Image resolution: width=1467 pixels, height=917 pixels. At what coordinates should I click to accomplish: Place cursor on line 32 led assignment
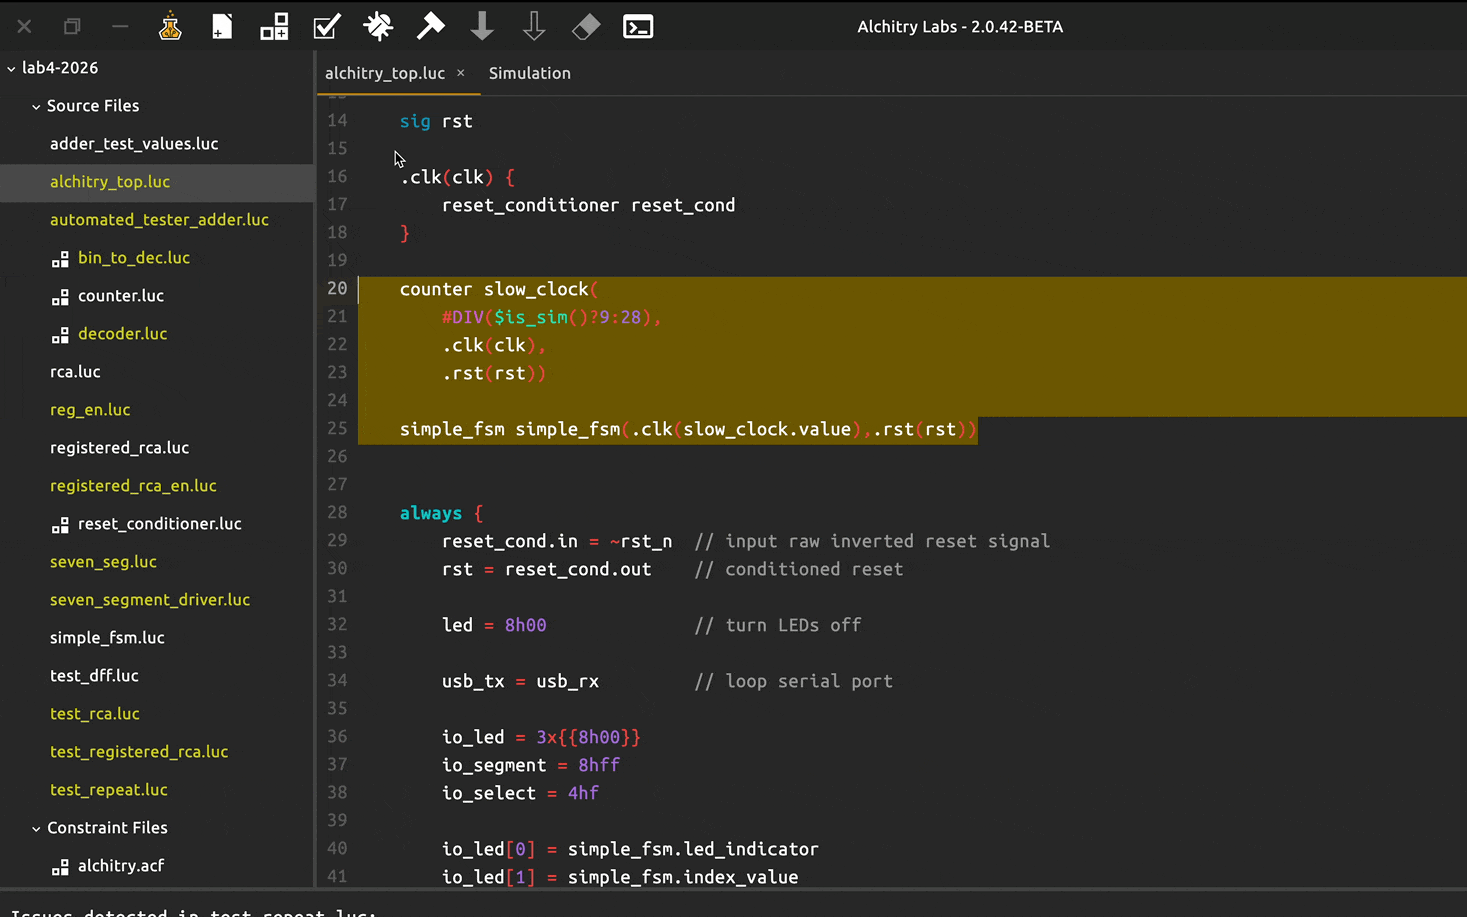(x=494, y=625)
